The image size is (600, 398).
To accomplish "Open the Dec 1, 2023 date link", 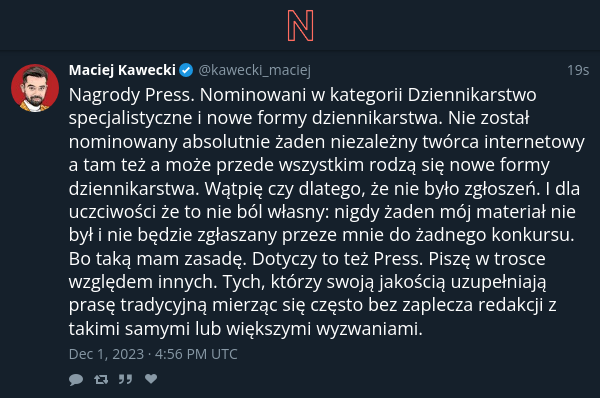I will 106,354.
